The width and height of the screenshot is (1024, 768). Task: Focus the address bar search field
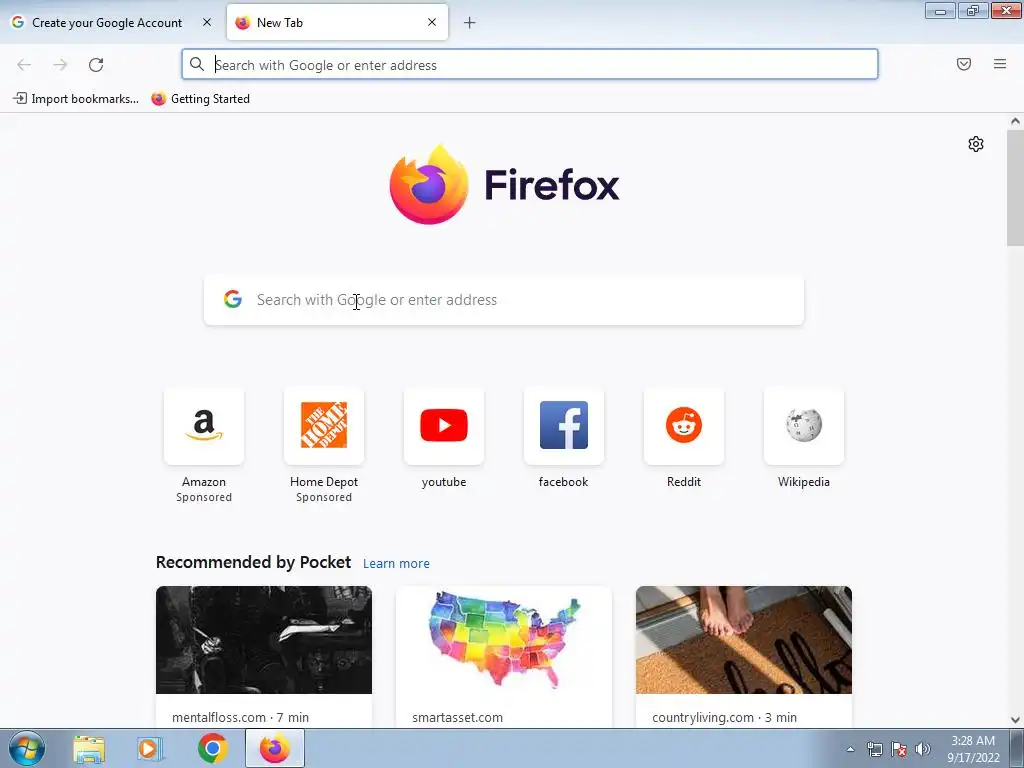click(530, 64)
